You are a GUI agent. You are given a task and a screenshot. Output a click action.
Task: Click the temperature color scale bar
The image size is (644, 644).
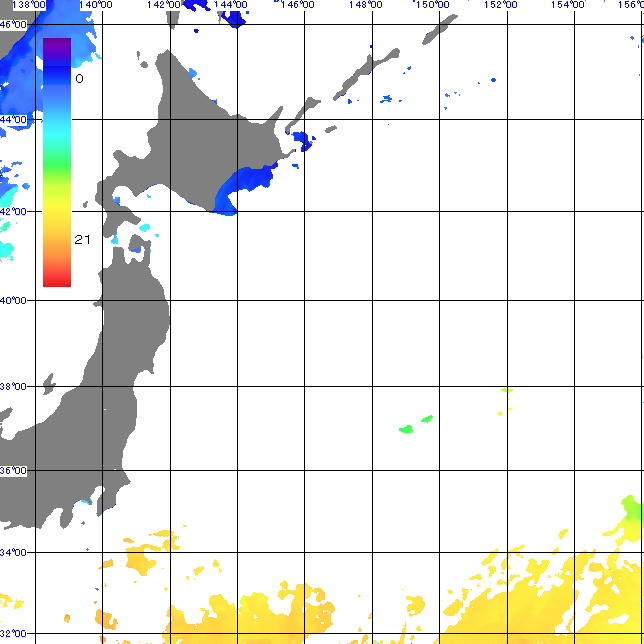pos(57,162)
